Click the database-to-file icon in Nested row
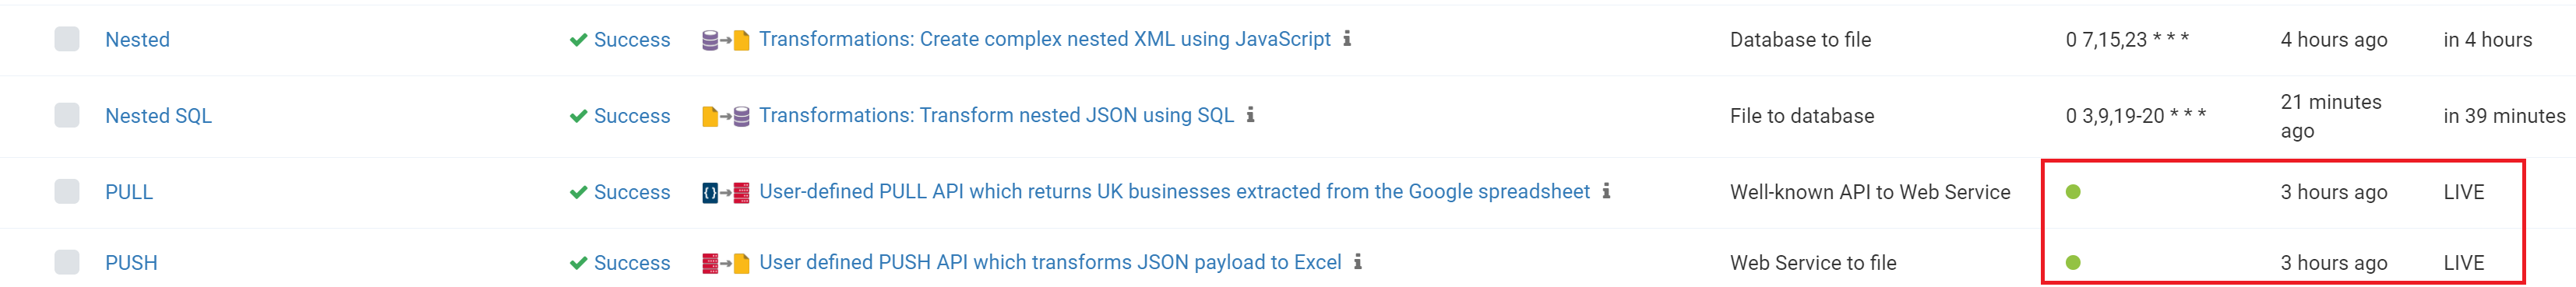 726,40
